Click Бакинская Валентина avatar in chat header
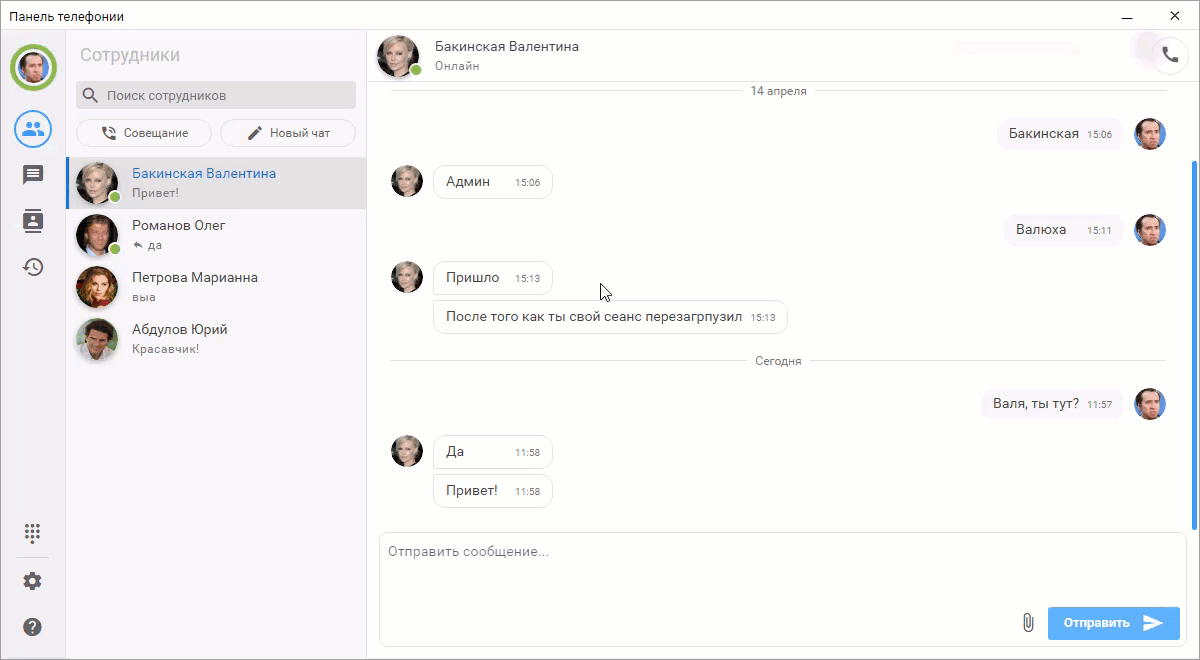Viewport: 1200px width, 660px height. [x=397, y=56]
